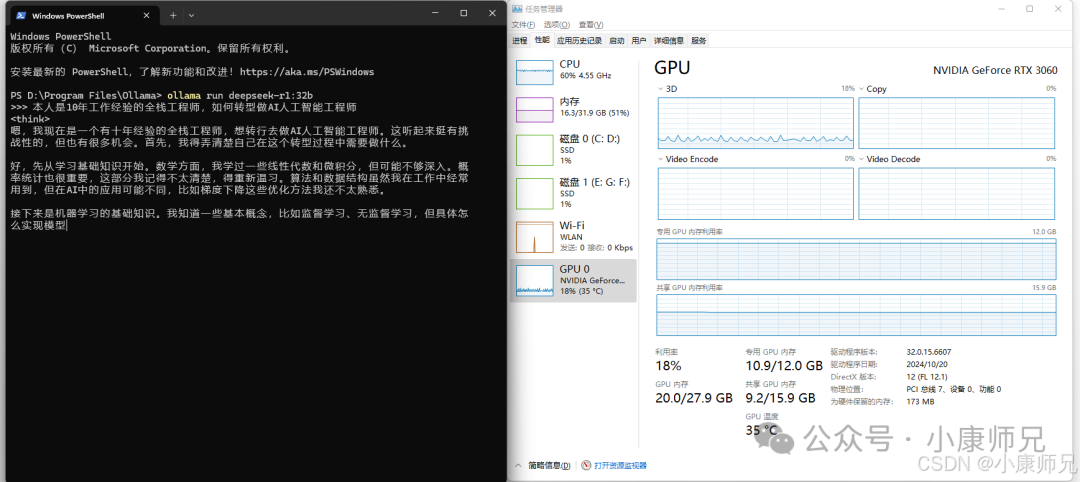Click the driver version 32.0.15.6607 value
Image resolution: width=1080 pixels, height=482 pixels.
pos(929,352)
